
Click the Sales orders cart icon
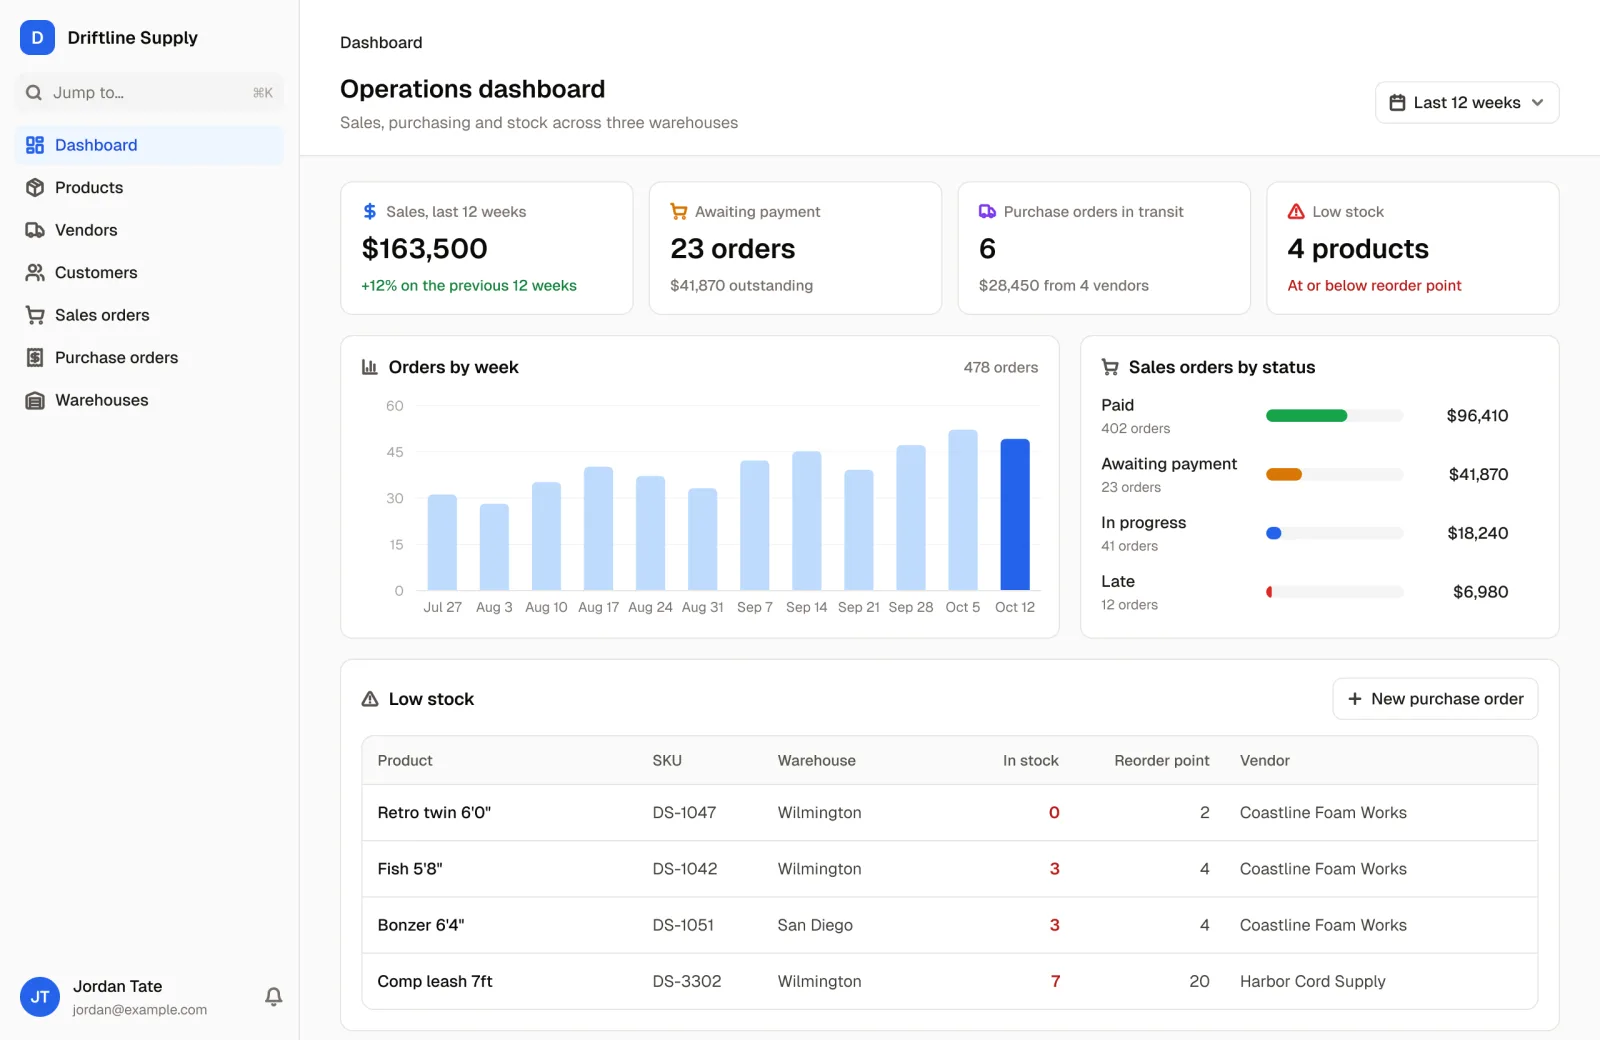35,315
